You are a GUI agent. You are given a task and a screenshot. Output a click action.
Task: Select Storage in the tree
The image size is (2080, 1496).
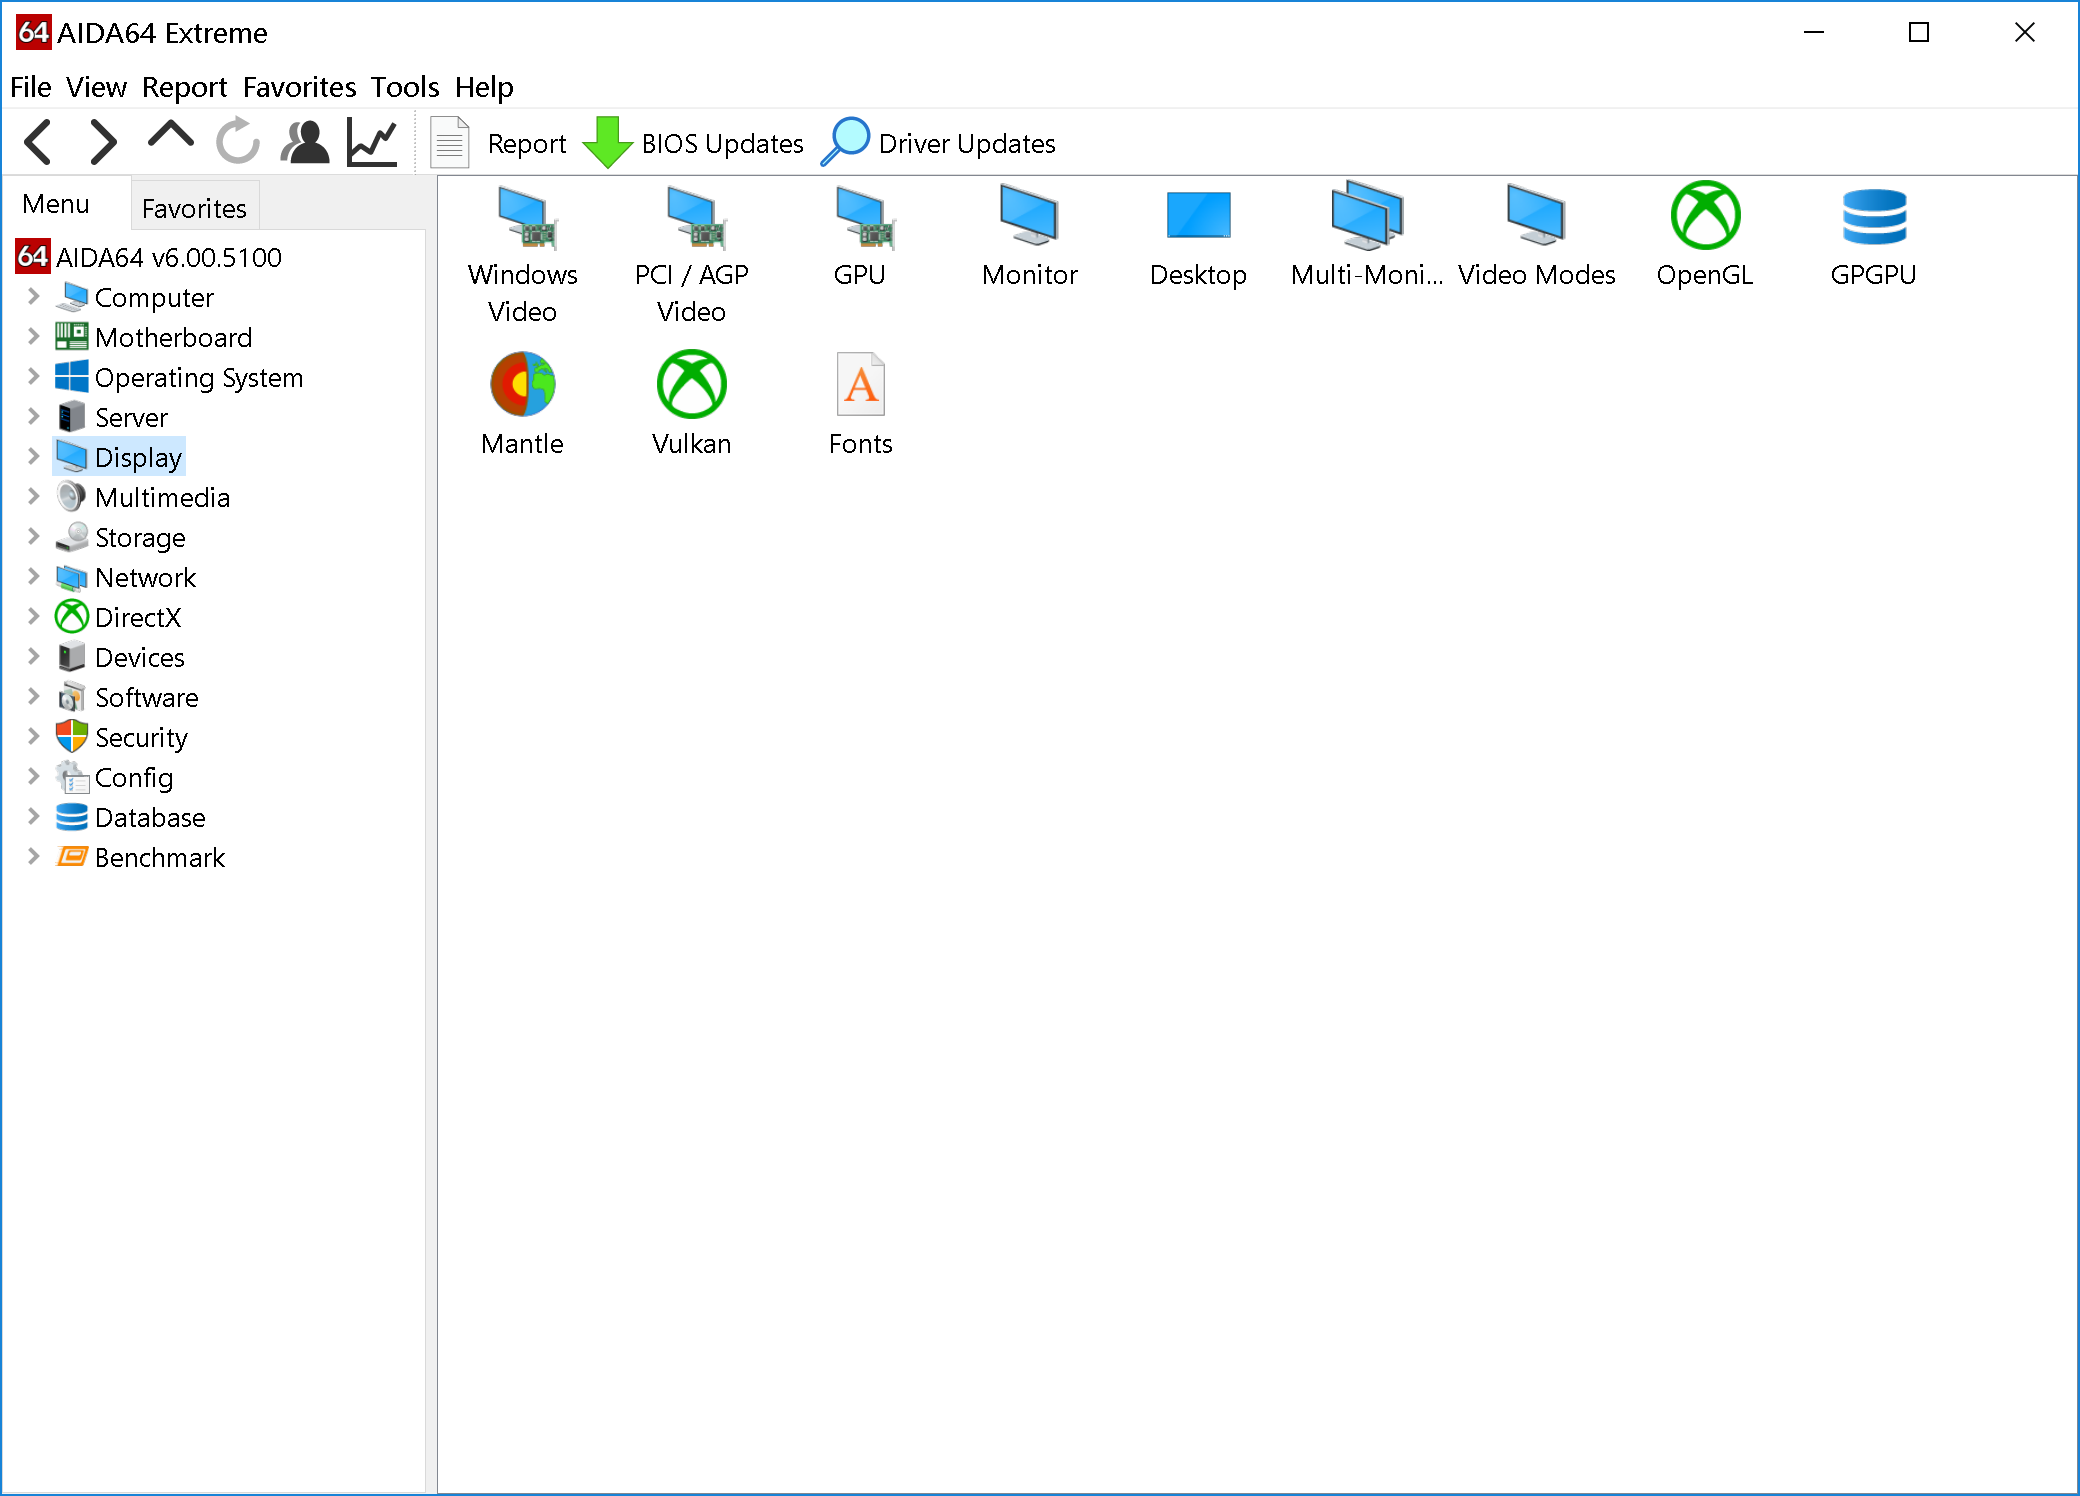pos(120,537)
